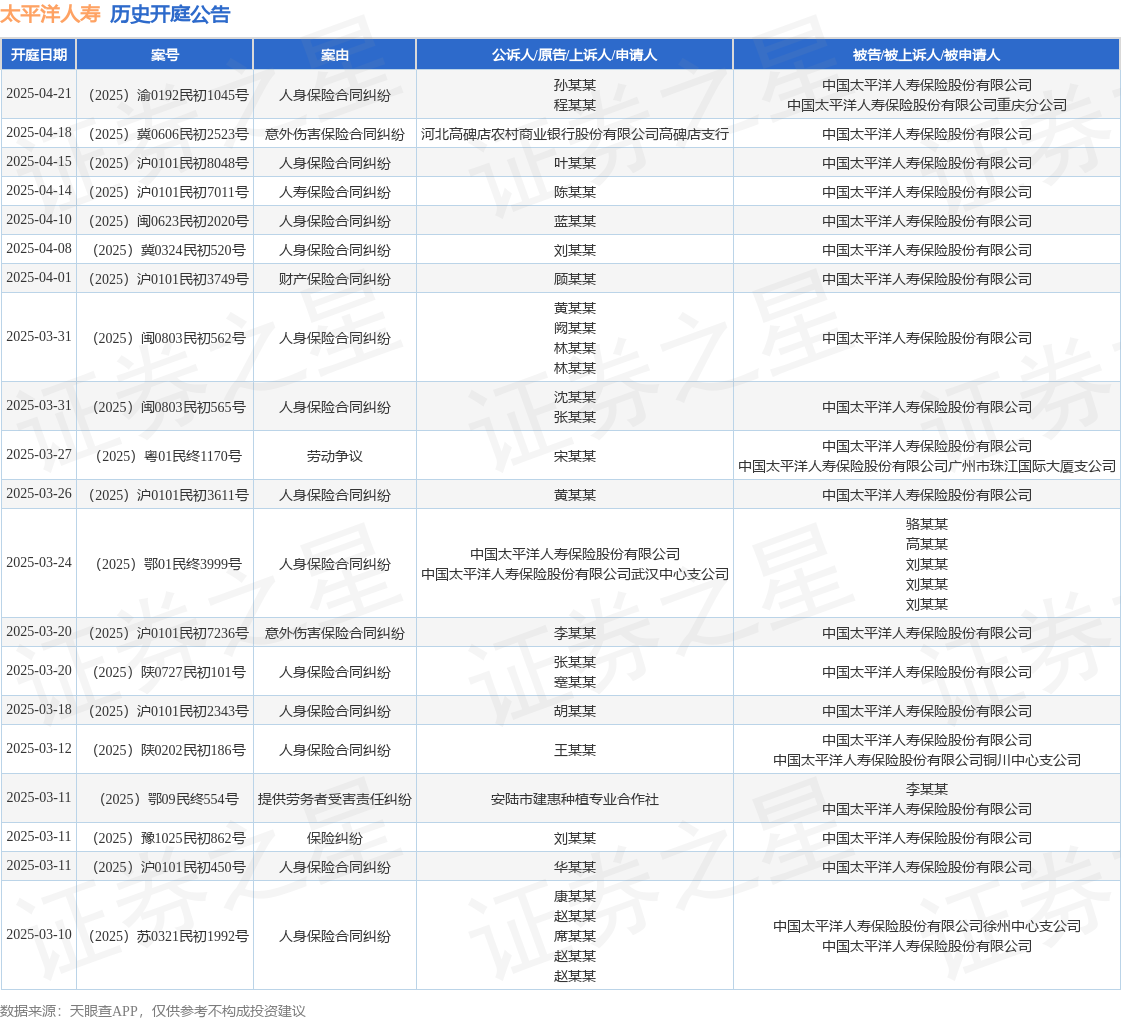The height and width of the screenshot is (1020, 1121).
Task: Click the date 2025-04-14
Action: click(39, 191)
